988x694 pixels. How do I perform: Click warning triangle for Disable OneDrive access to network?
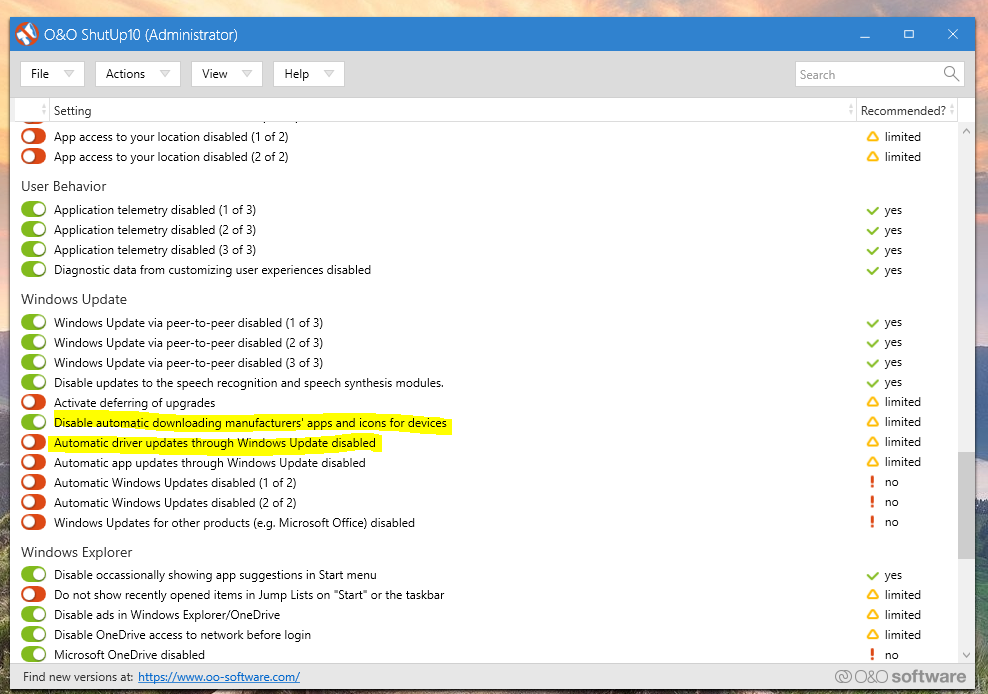click(873, 635)
